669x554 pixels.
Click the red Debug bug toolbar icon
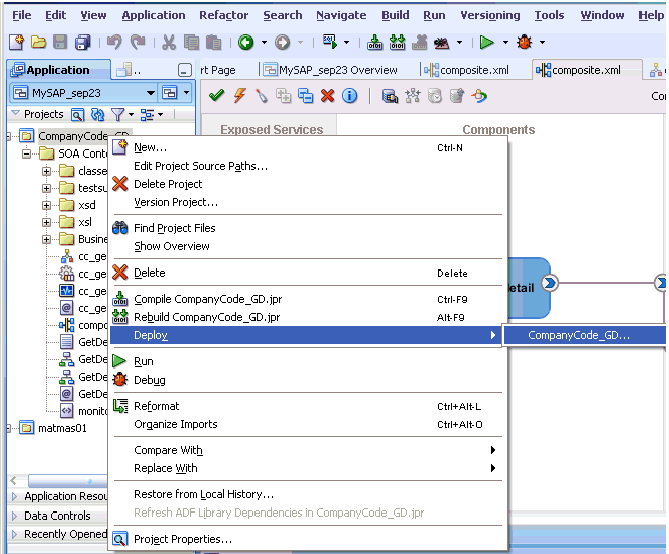click(x=524, y=42)
